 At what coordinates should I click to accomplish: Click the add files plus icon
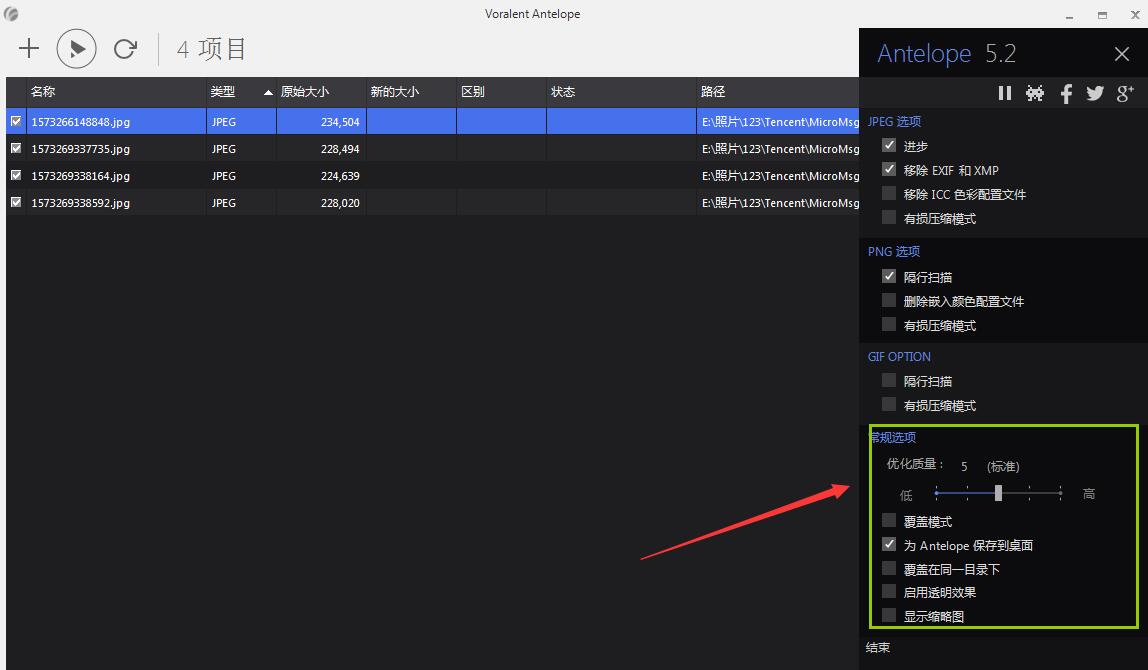pyautogui.click(x=29, y=48)
